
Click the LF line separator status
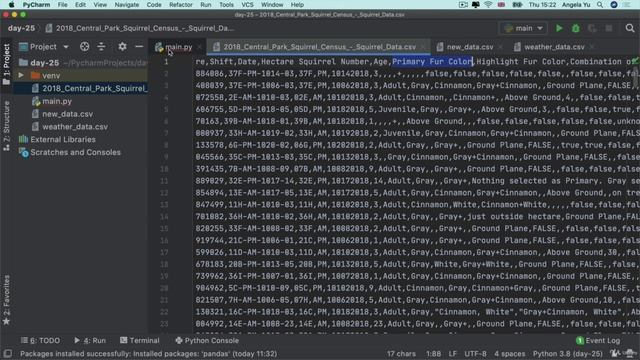453,353
